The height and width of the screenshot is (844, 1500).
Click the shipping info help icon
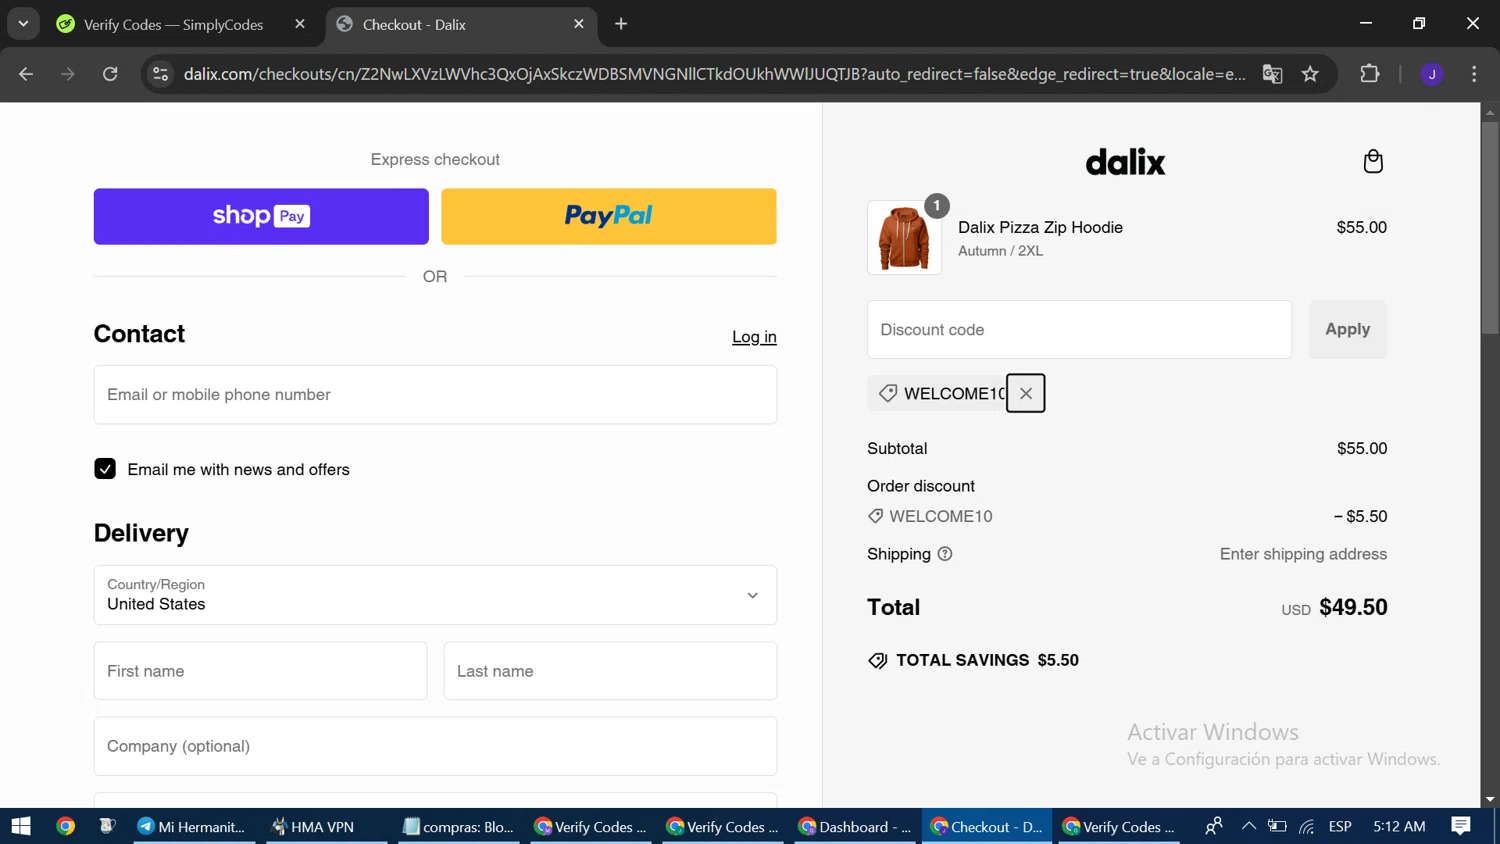point(945,554)
